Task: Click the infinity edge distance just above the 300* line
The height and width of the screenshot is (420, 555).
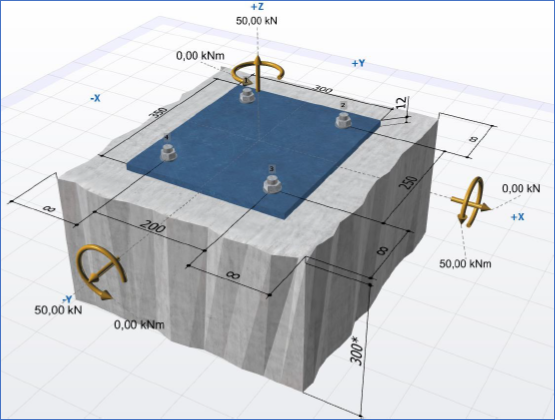Action: click(x=382, y=251)
